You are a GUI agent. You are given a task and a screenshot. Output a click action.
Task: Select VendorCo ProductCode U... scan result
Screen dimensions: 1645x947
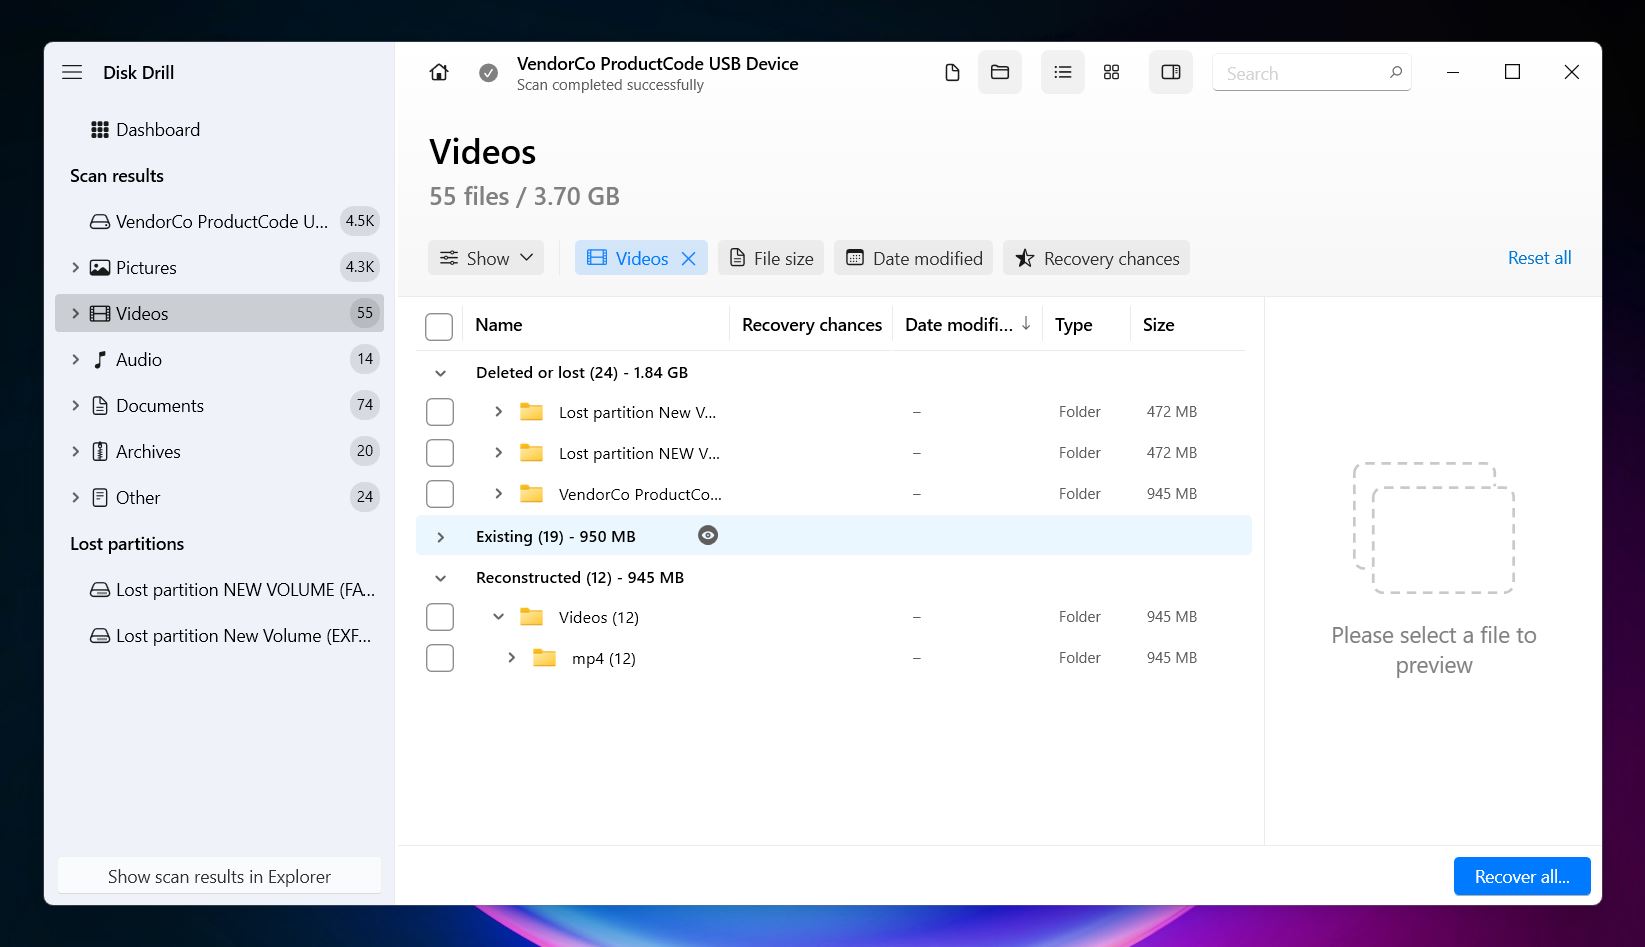point(219,221)
